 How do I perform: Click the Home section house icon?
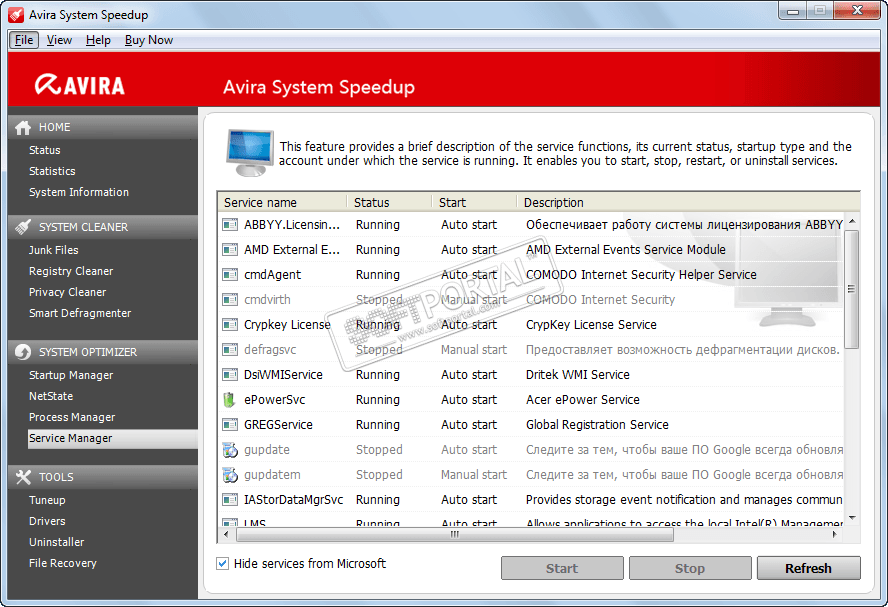[x=23, y=128]
